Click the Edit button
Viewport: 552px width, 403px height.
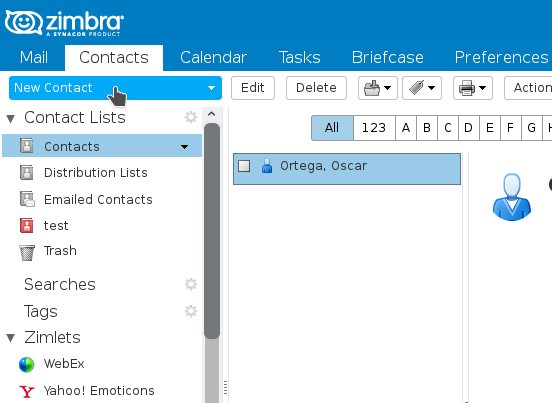(253, 88)
